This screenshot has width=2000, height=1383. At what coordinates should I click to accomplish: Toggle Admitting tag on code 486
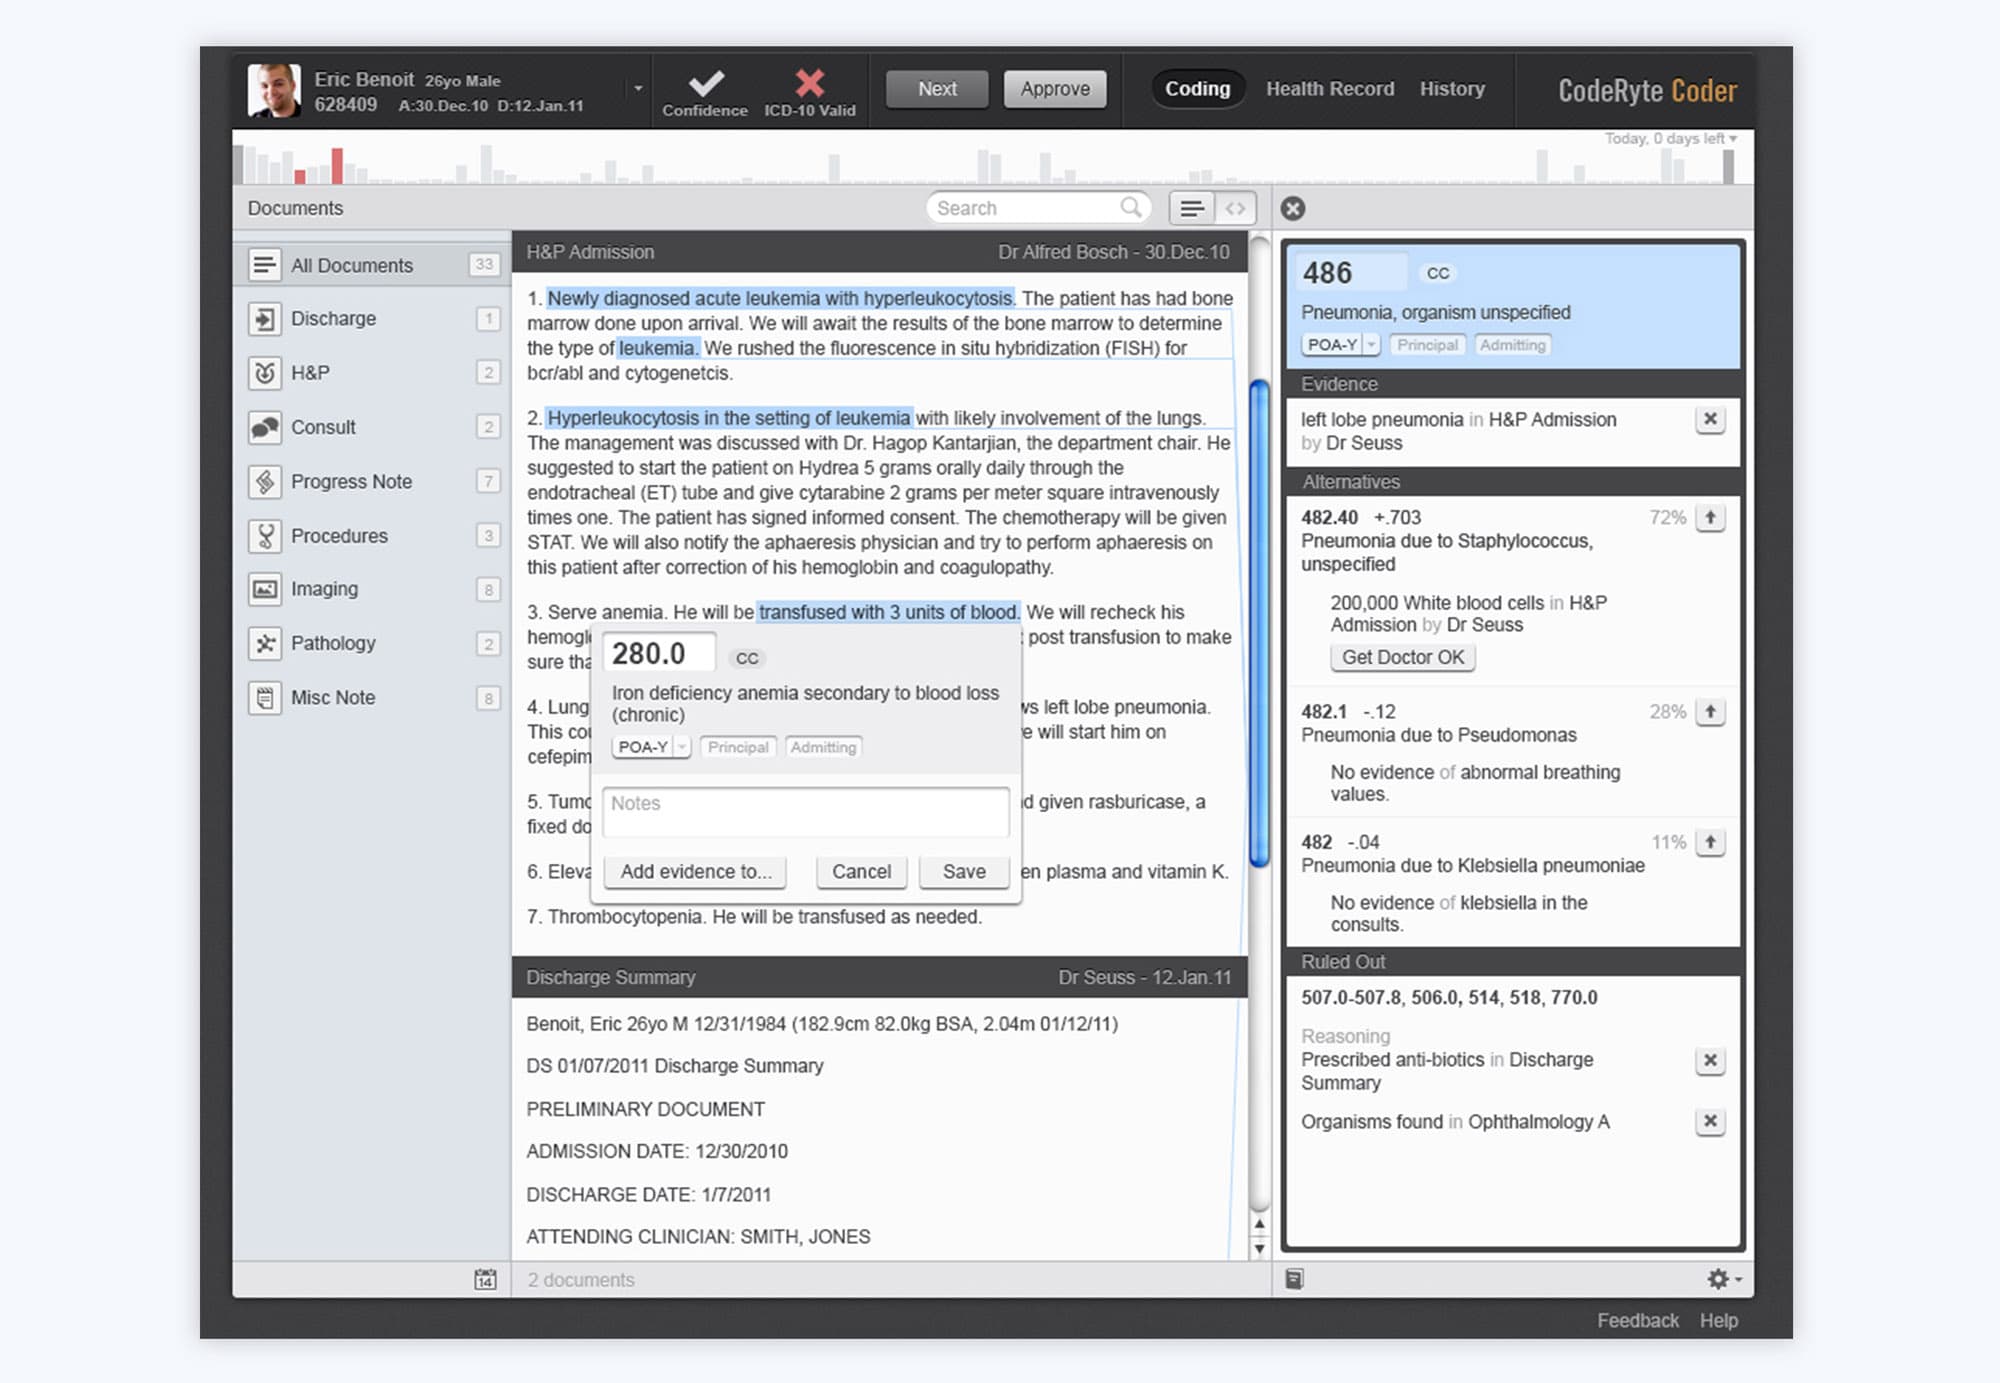click(x=1512, y=345)
